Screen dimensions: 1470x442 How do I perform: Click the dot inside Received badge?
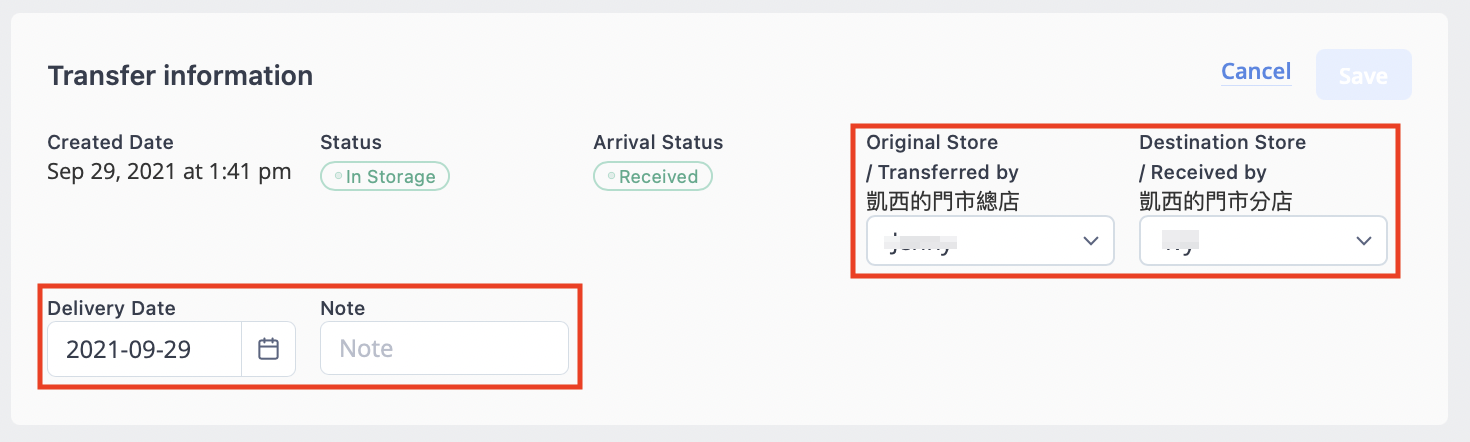[x=611, y=177]
